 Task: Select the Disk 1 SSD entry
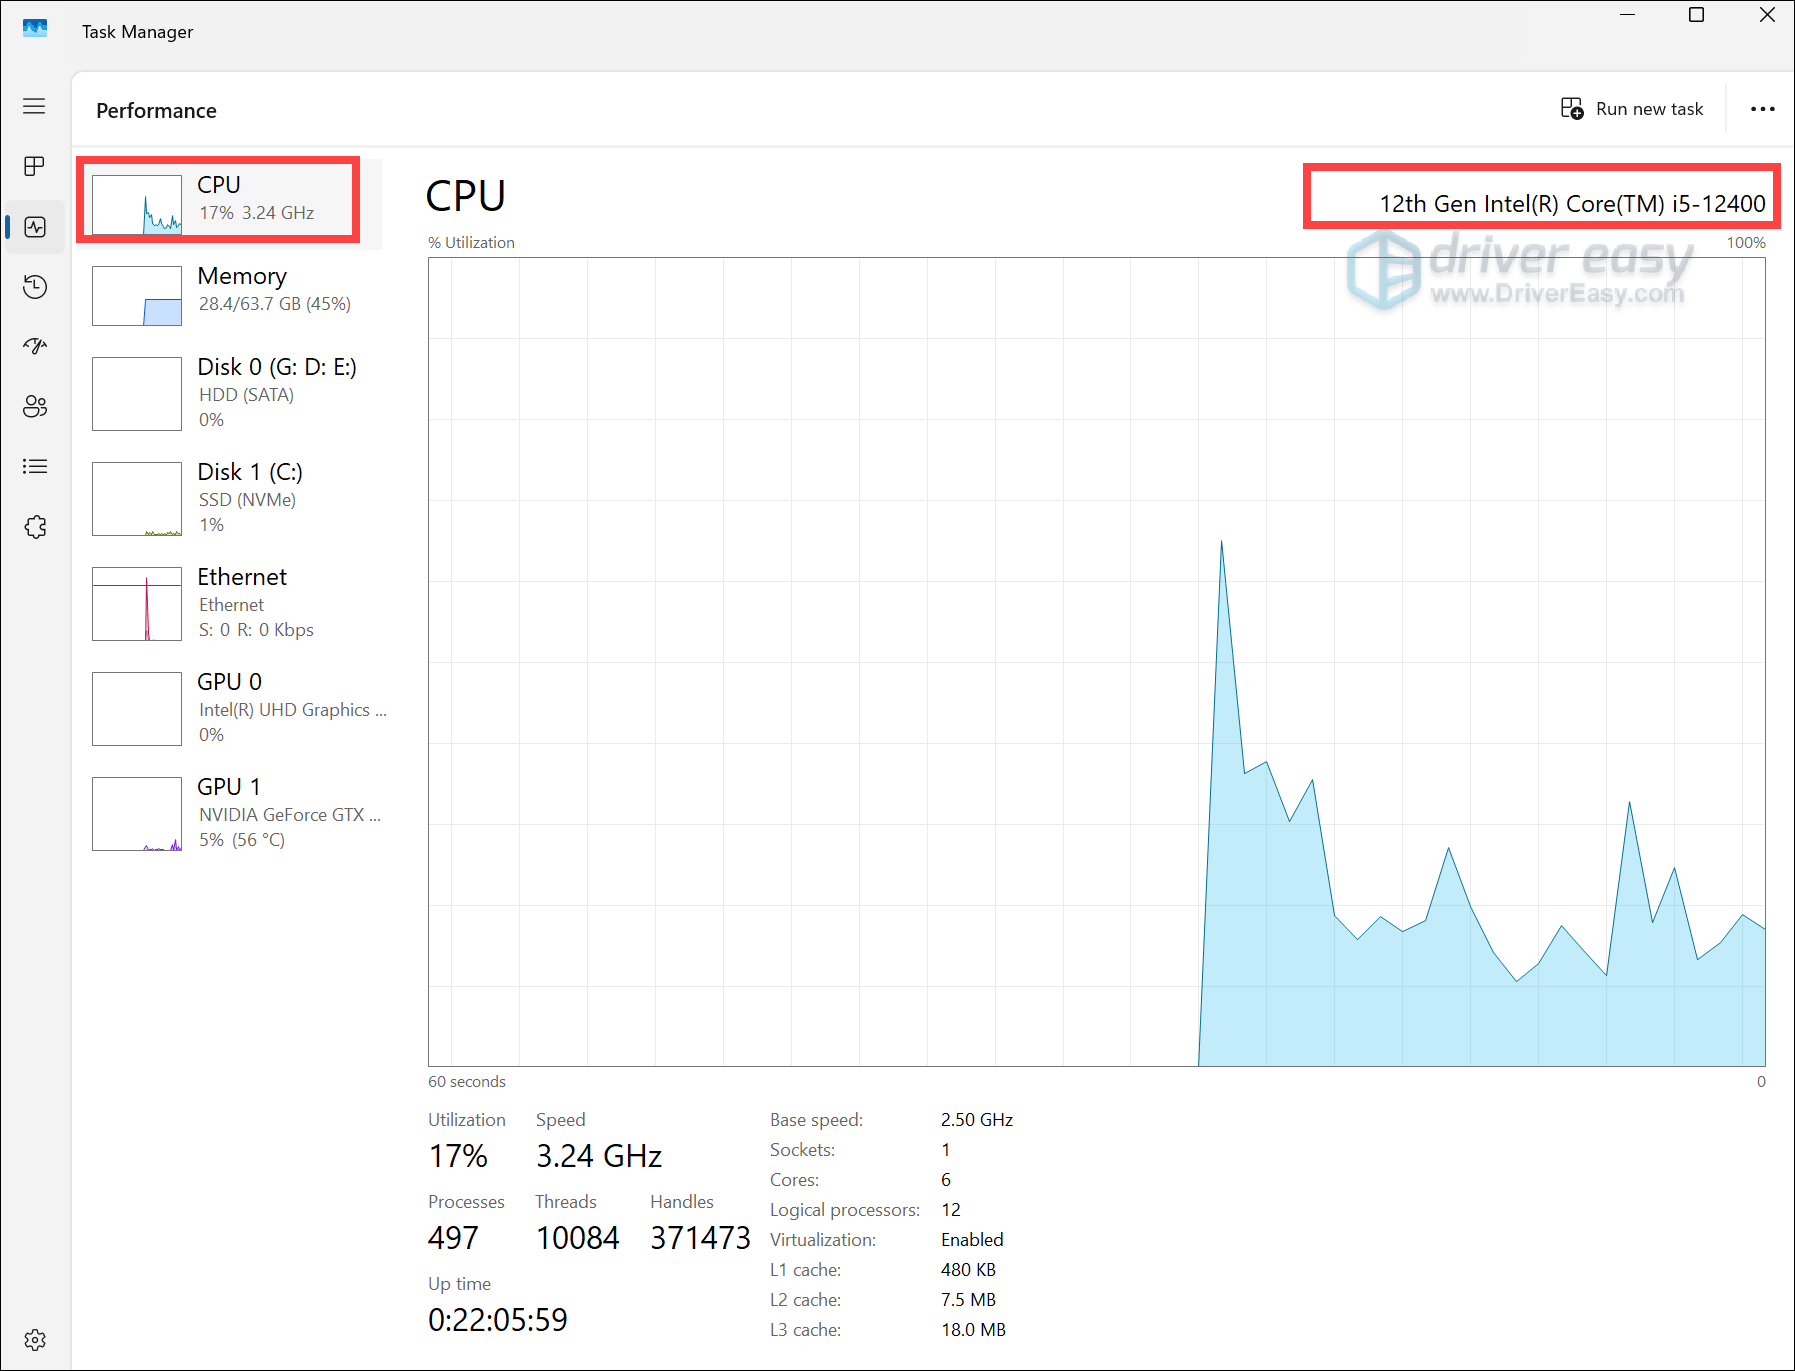[240, 497]
